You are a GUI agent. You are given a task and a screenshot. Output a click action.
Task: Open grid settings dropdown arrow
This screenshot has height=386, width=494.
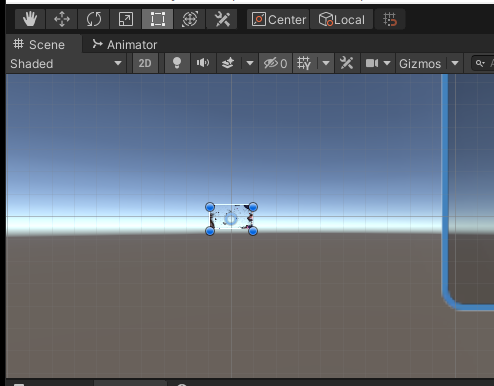[x=326, y=63]
